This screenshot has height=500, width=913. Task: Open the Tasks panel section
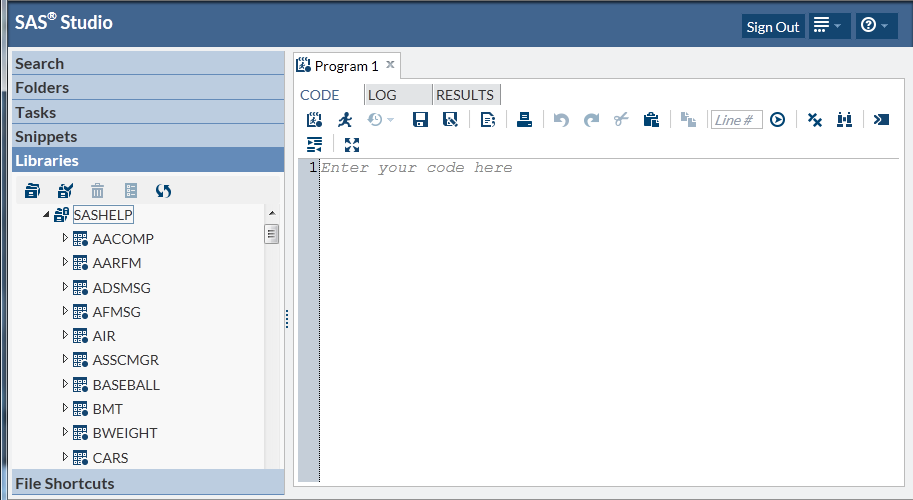tap(148, 112)
